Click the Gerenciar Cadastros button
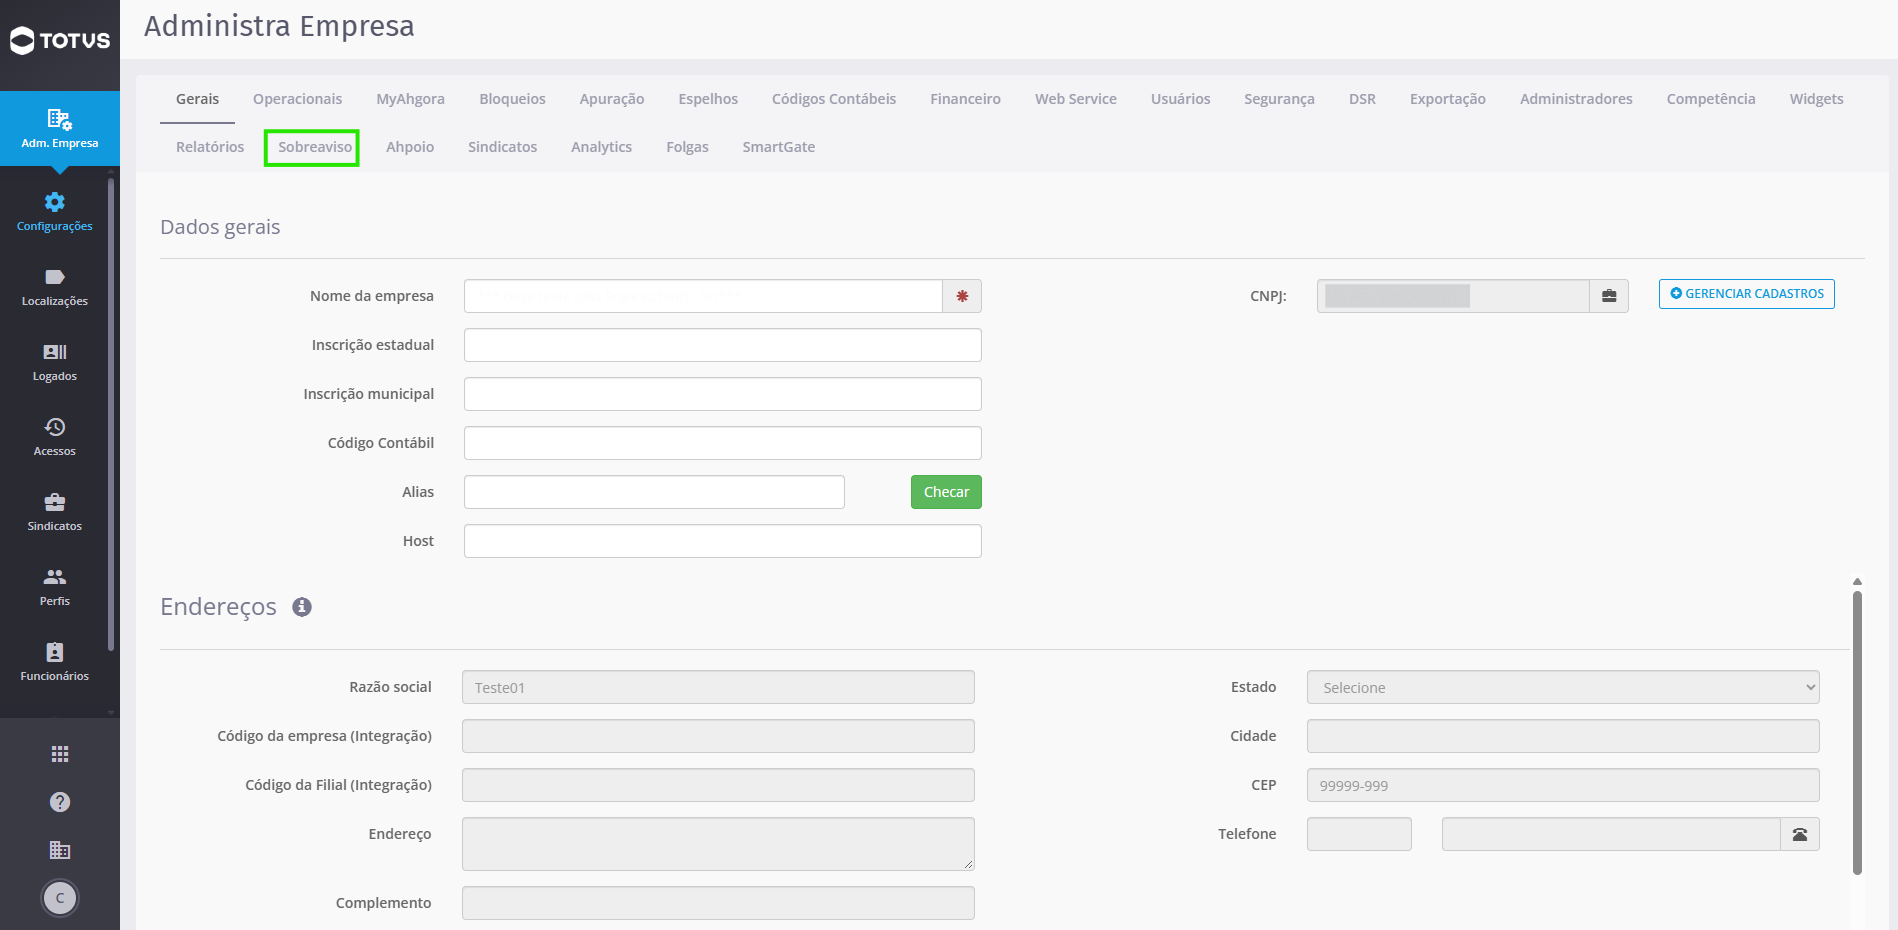Screen dimensions: 1898x930 tap(1747, 294)
